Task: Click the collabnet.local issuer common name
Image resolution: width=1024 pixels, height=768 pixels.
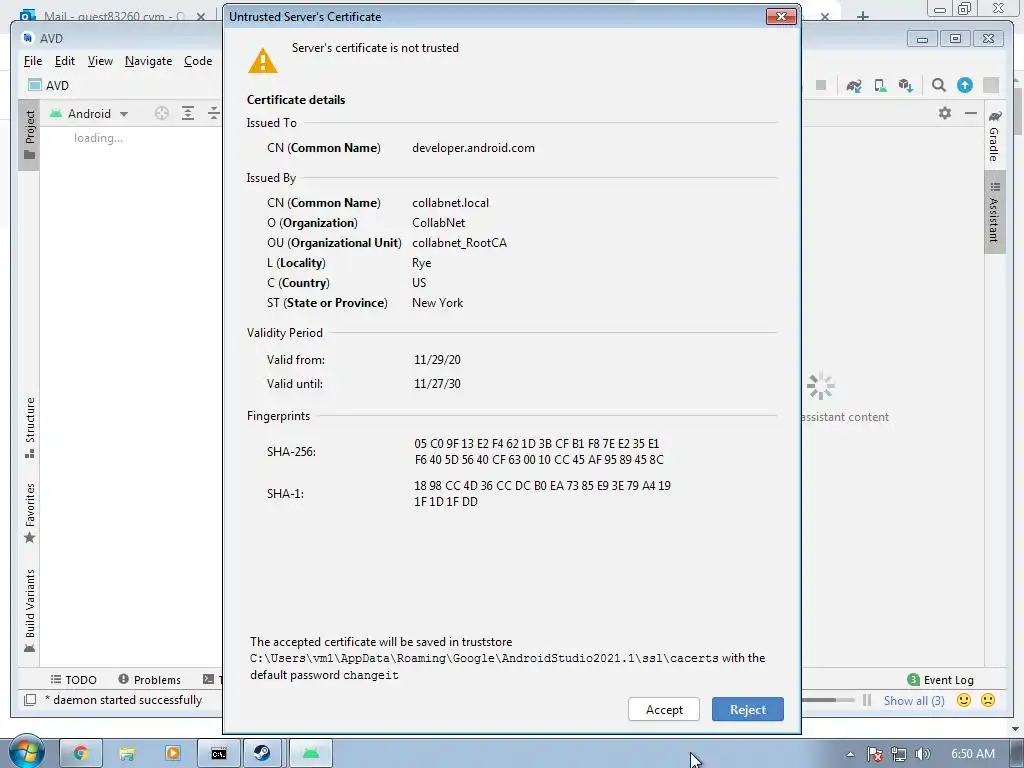Action: 451,202
